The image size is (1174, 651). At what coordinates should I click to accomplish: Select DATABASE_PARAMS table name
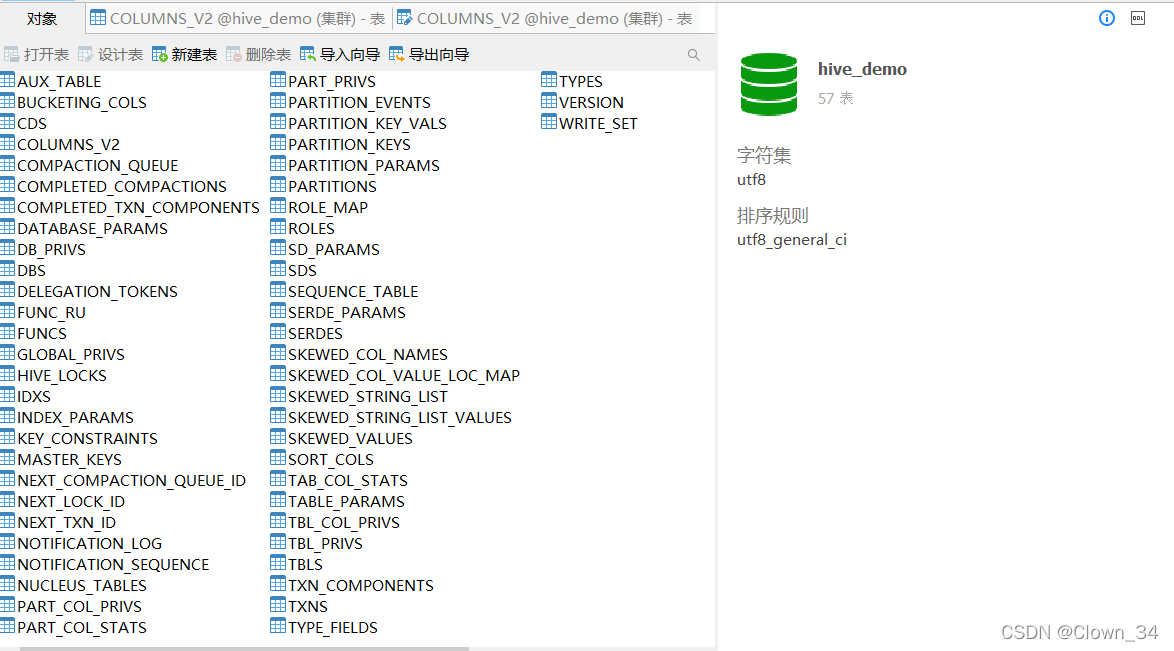(93, 228)
